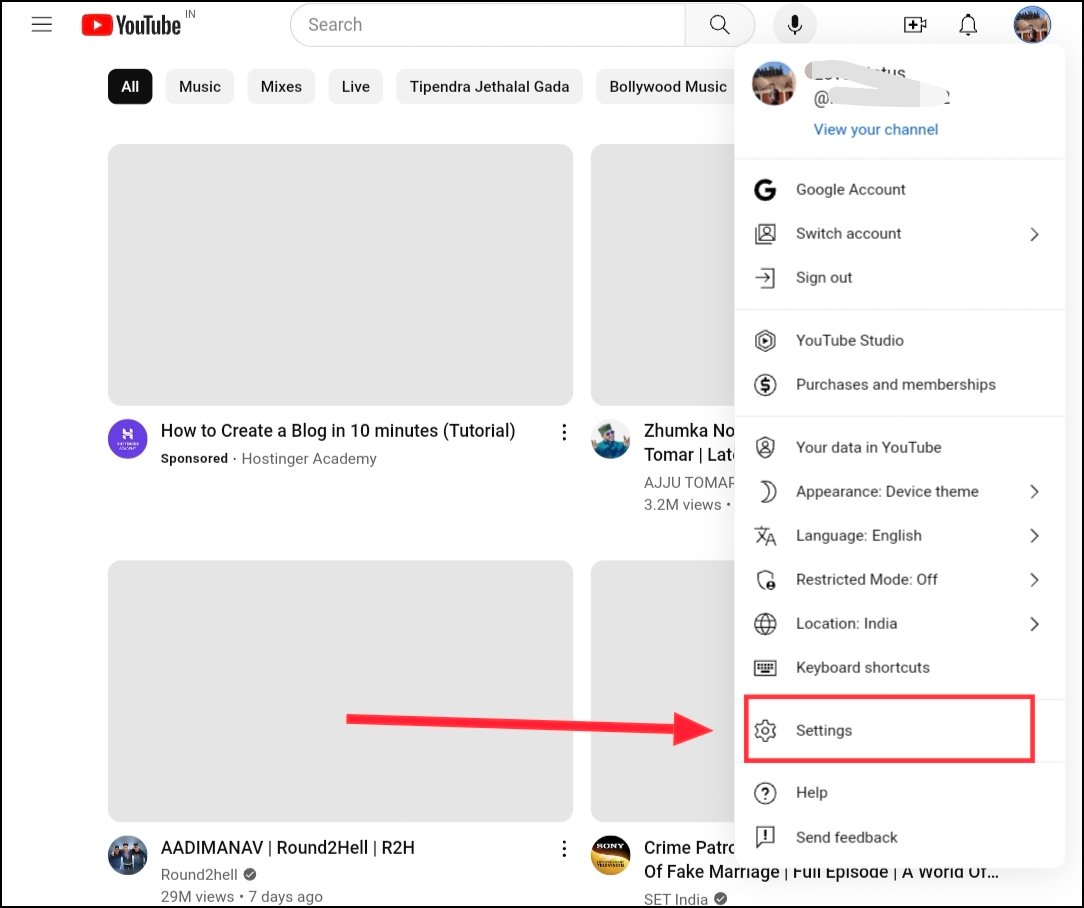Expand the Appearance submenu arrow
The image size is (1084, 908).
click(x=1034, y=492)
